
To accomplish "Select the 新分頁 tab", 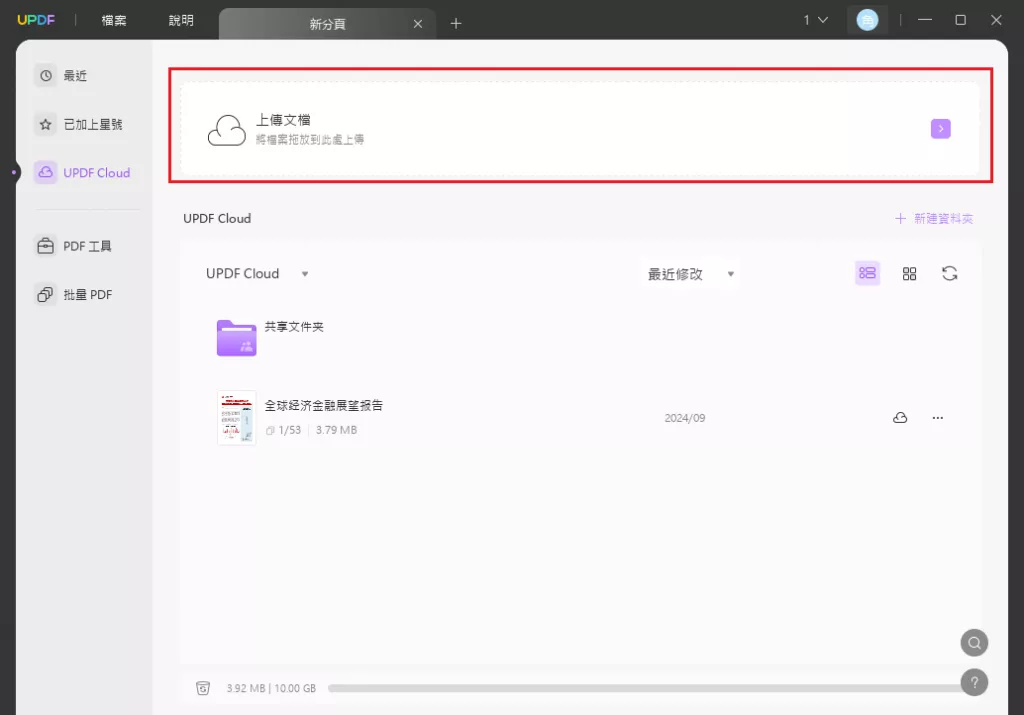I will (x=327, y=24).
